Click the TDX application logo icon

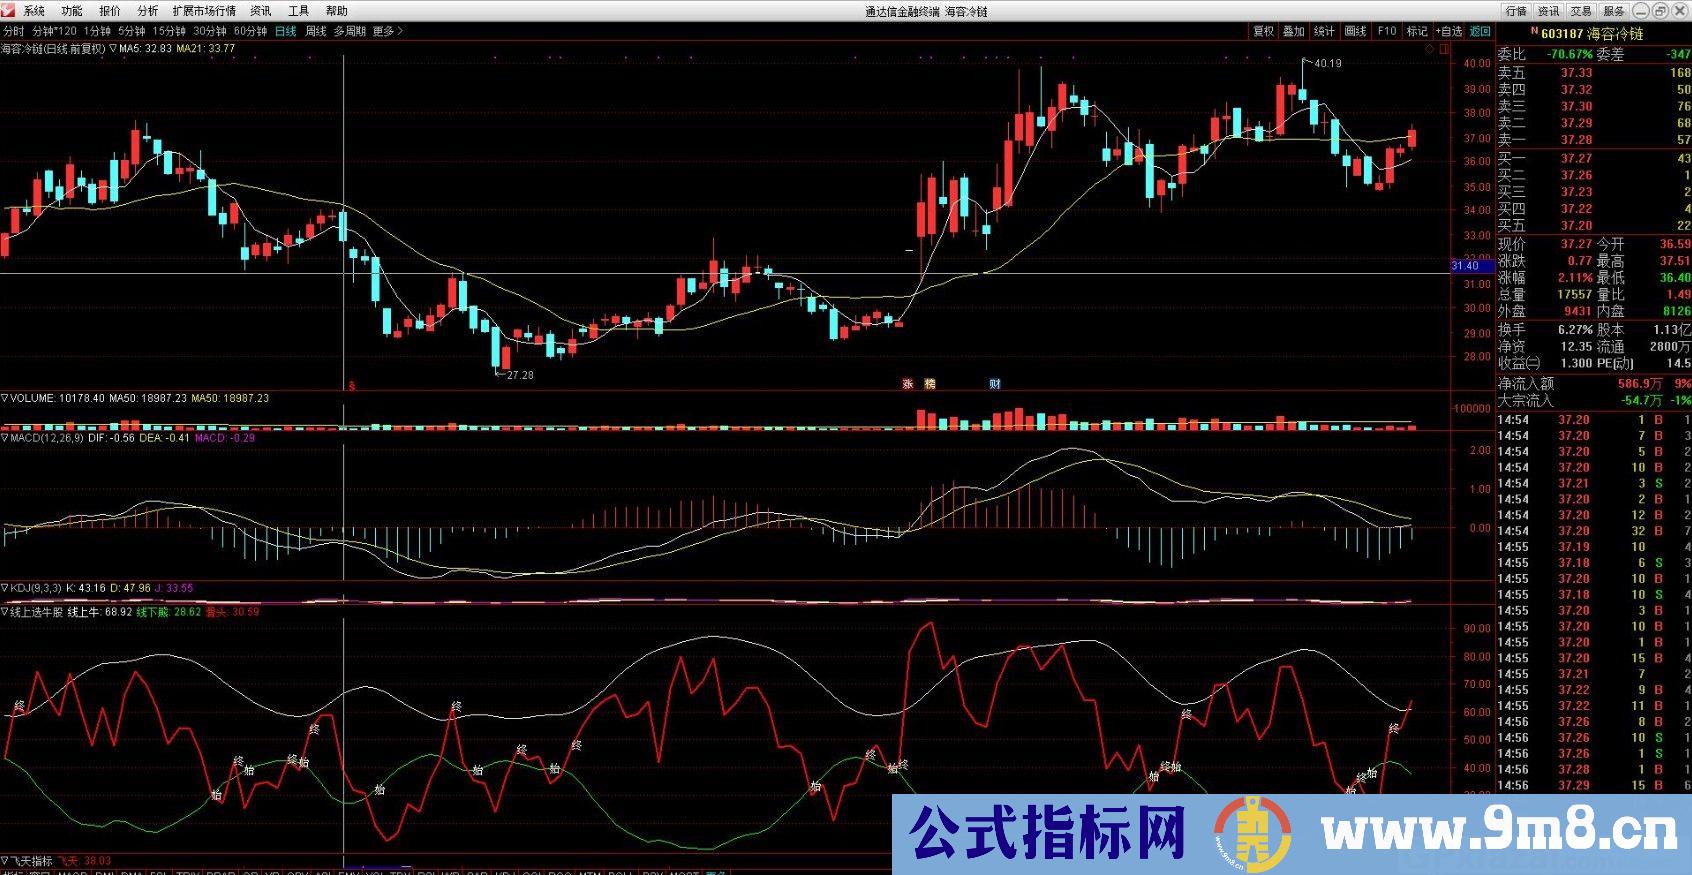(x=9, y=11)
